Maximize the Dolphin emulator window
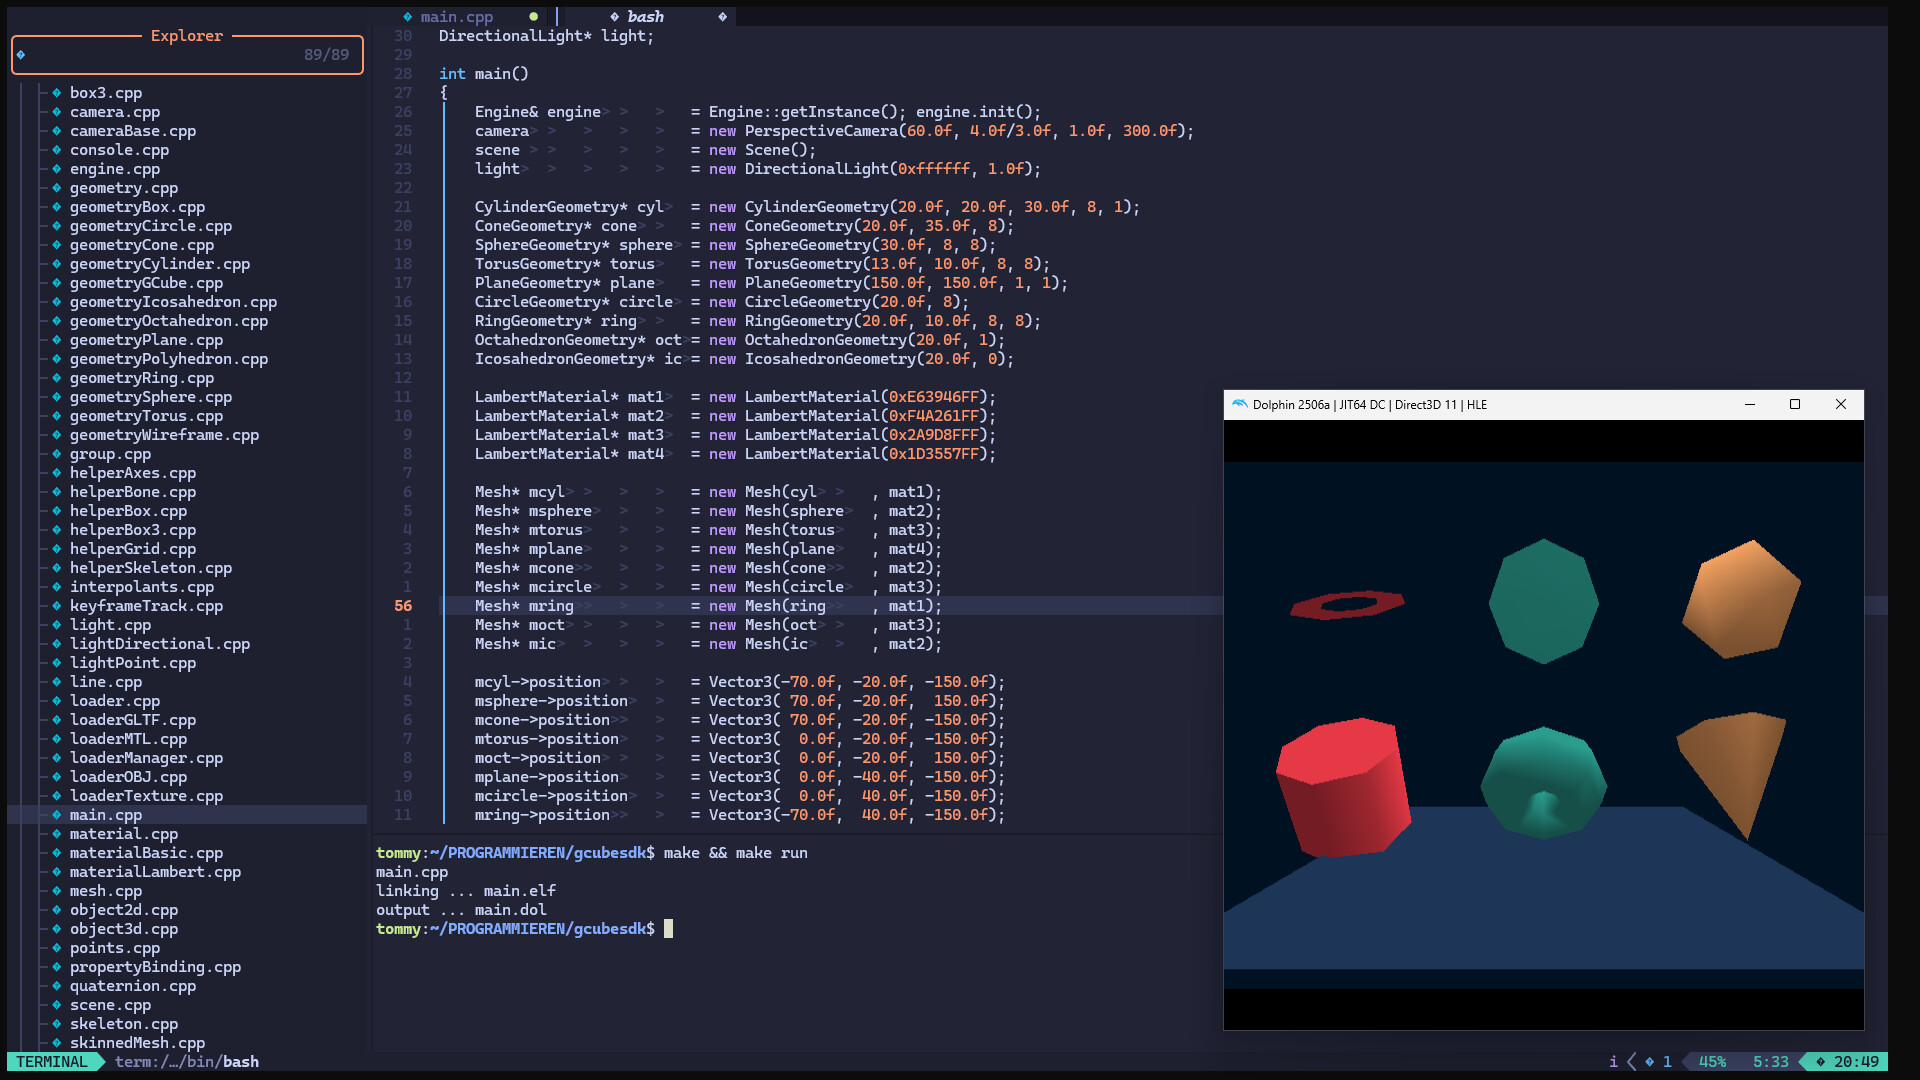This screenshot has height=1080, width=1920. (x=1795, y=405)
